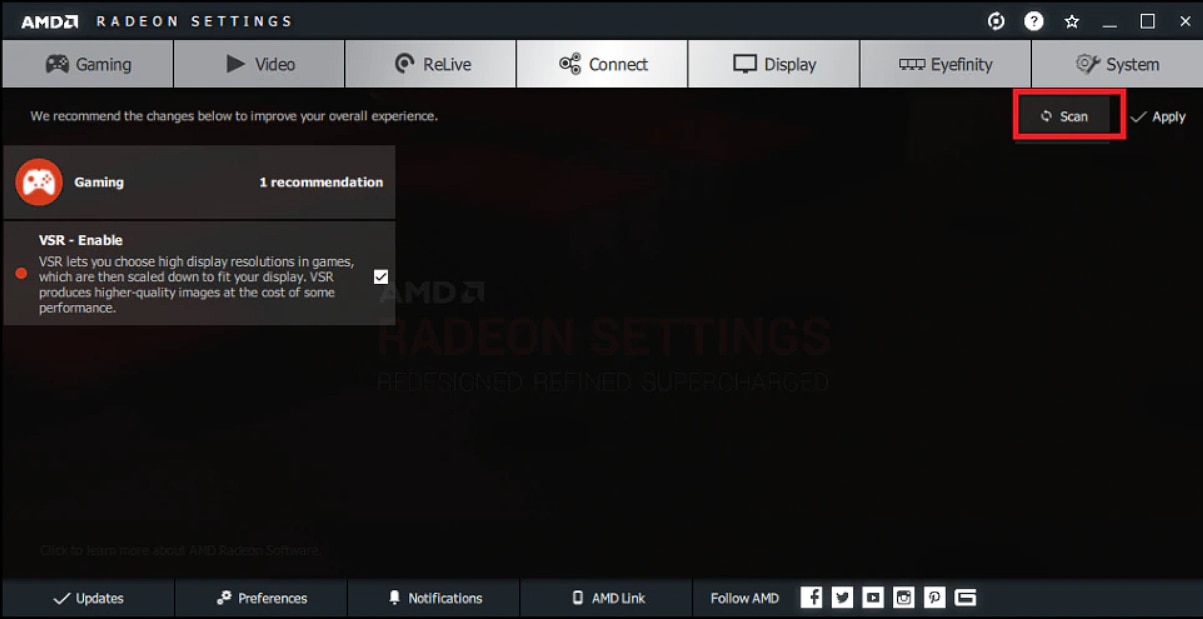Click the red Gaming controller icon
Viewport: 1203px width, 619px height.
[x=39, y=182]
